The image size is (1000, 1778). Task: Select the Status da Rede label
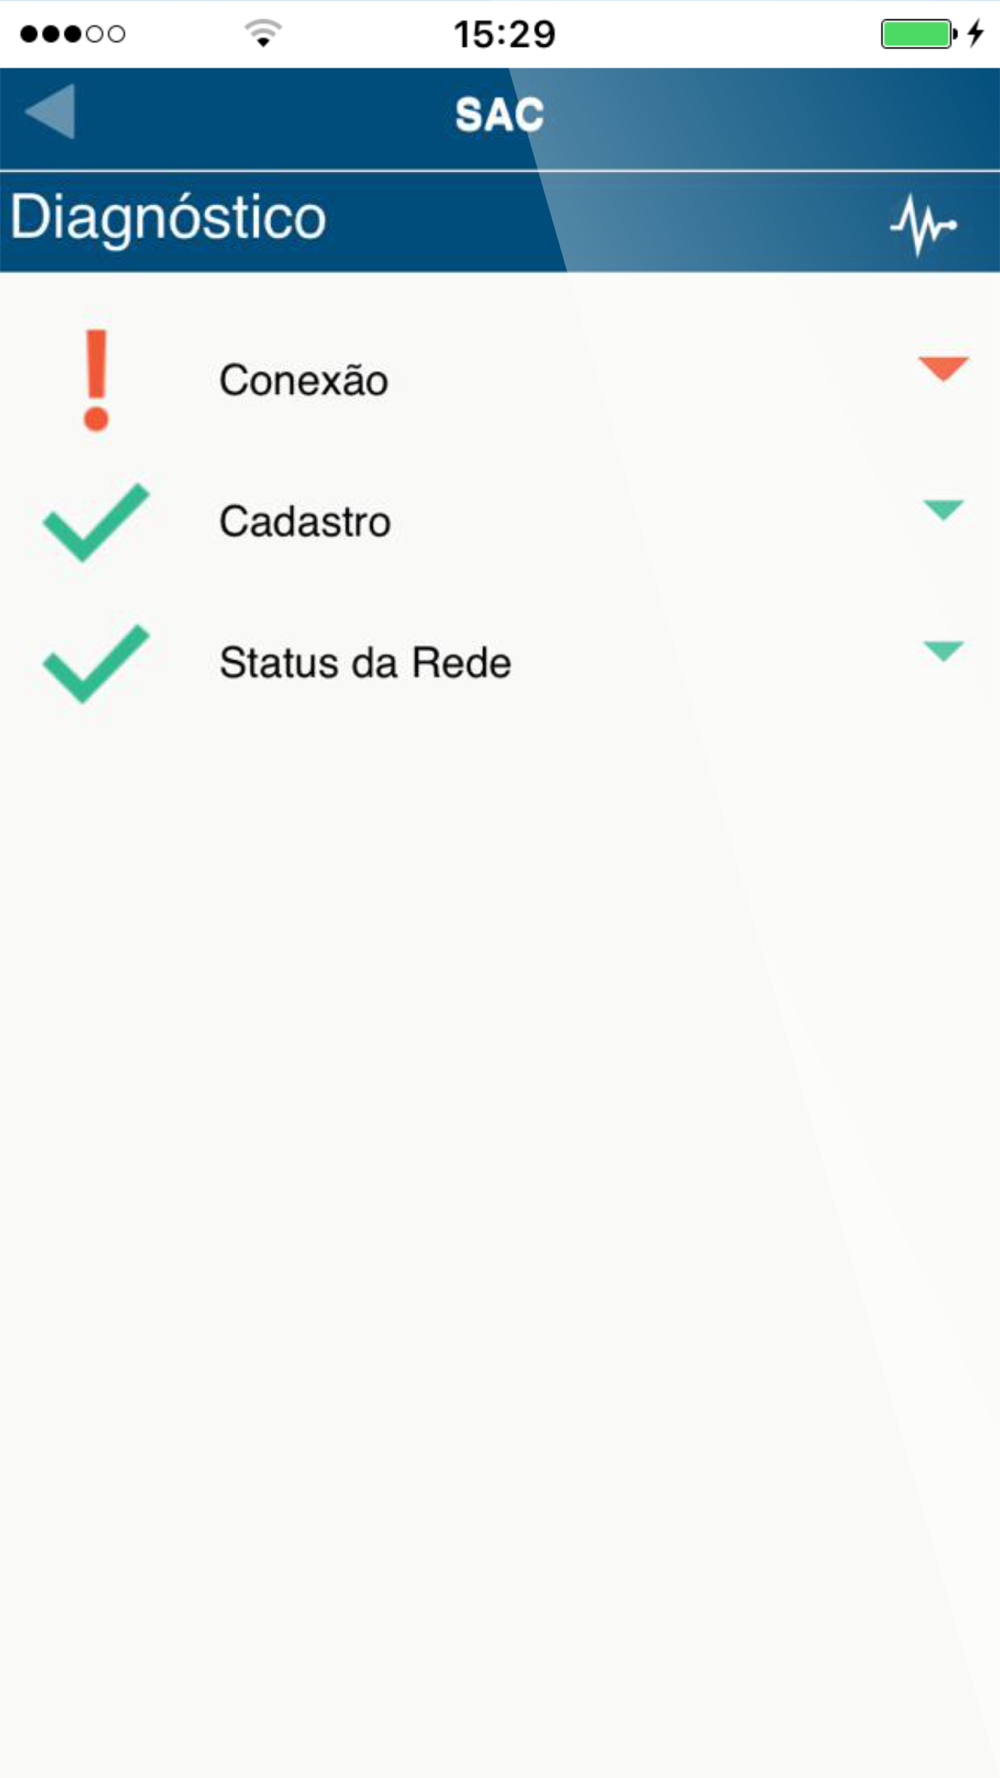365,663
